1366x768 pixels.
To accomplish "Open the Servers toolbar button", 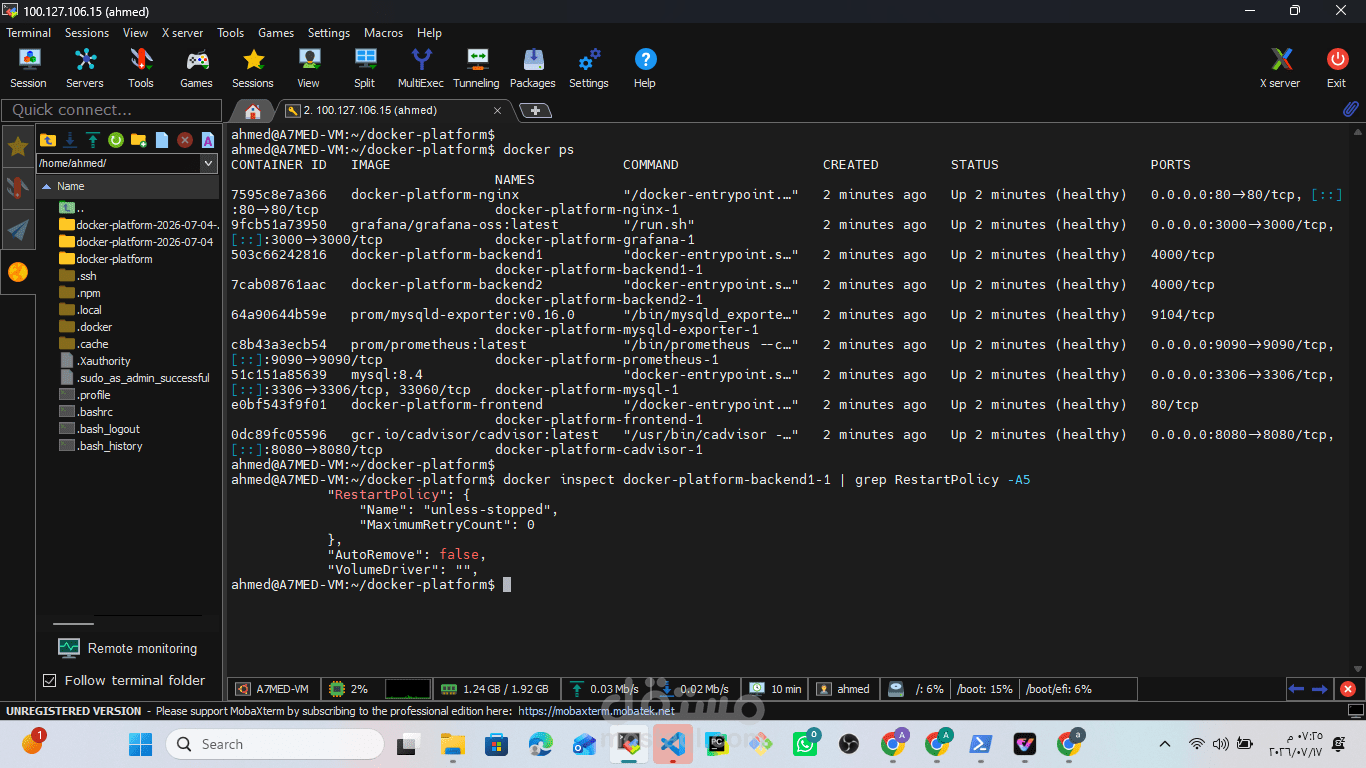I will tap(85, 68).
